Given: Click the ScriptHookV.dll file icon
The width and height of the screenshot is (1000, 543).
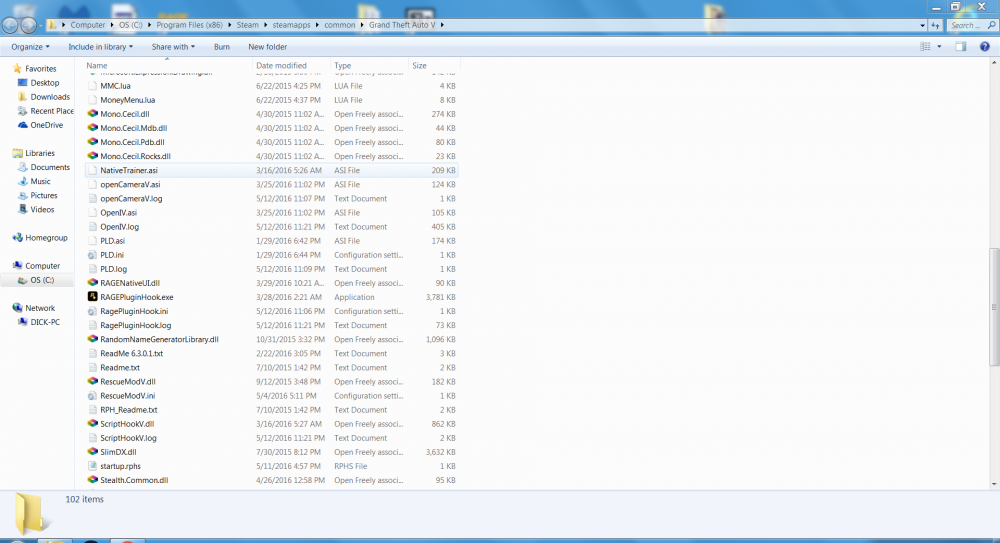Looking at the screenshot, I should 92,424.
